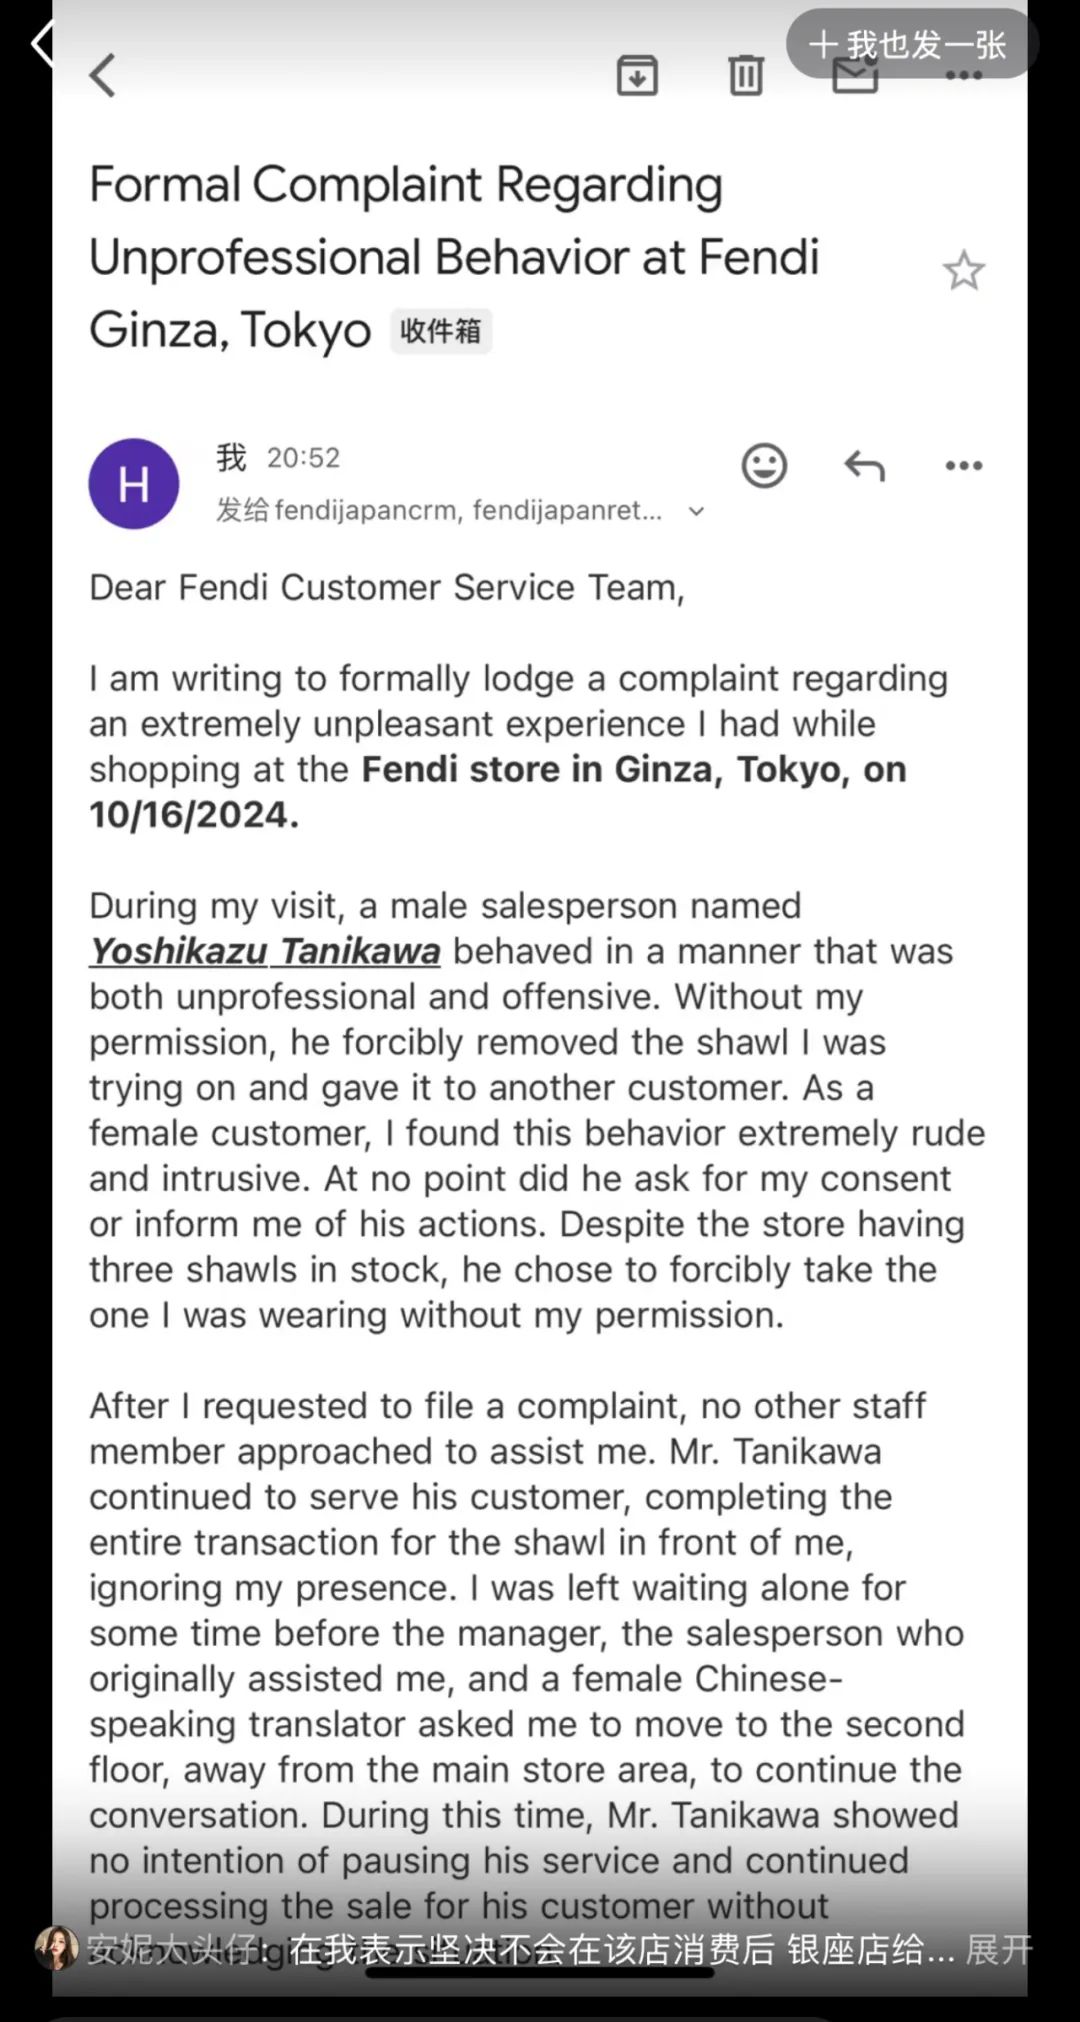Screen dimensions: 1080x2022
Task: Tap the 我也发一张 button
Action: pyautogui.click(x=910, y=44)
